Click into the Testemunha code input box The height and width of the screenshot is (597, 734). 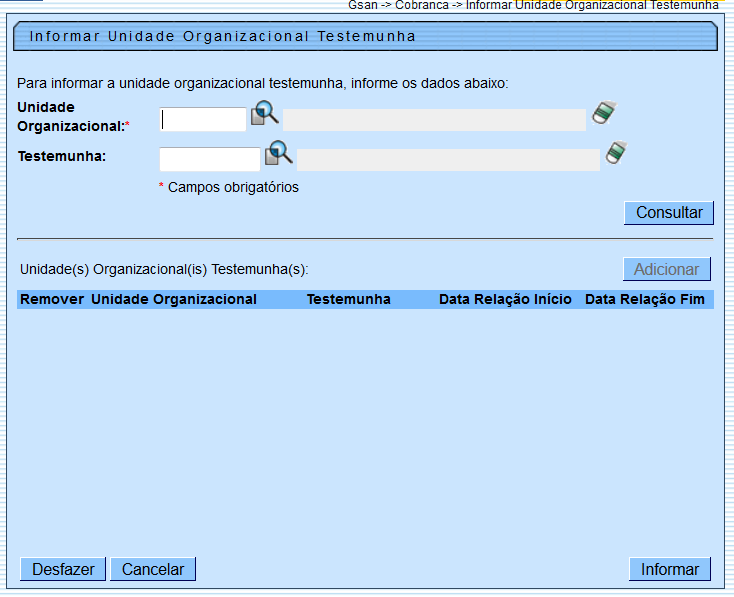point(209,159)
